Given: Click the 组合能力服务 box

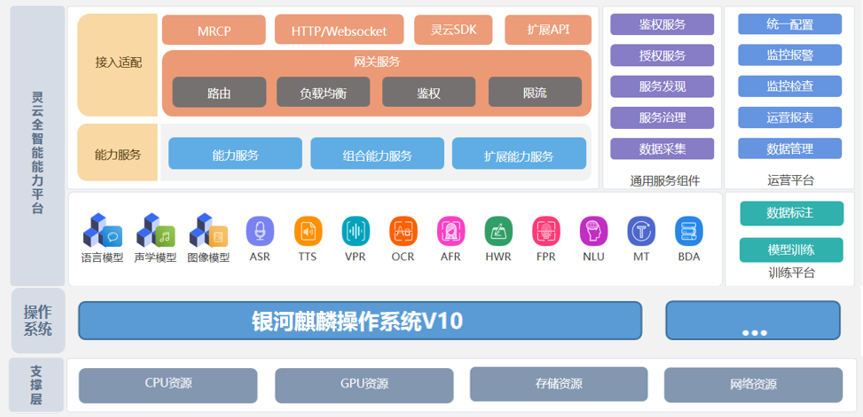Looking at the screenshot, I should (377, 153).
